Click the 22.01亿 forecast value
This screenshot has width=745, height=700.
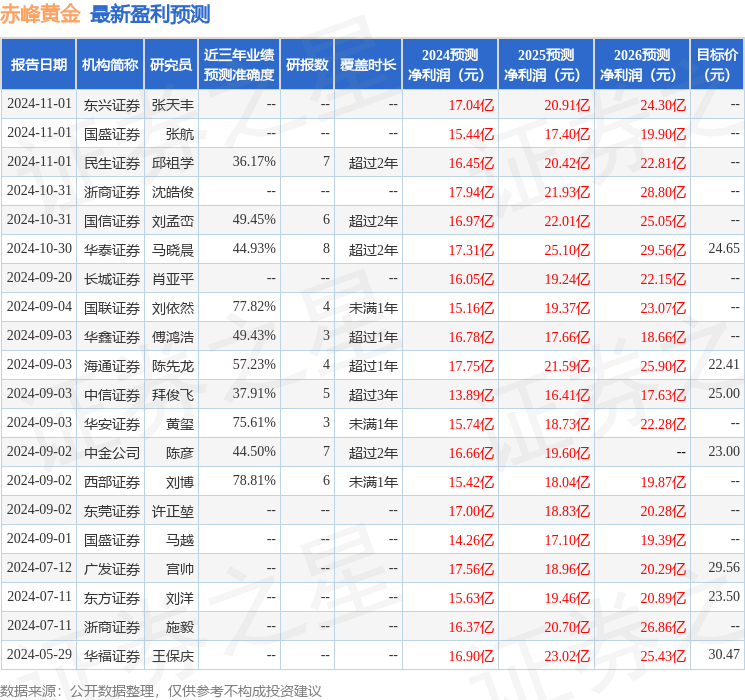pyautogui.click(x=567, y=221)
